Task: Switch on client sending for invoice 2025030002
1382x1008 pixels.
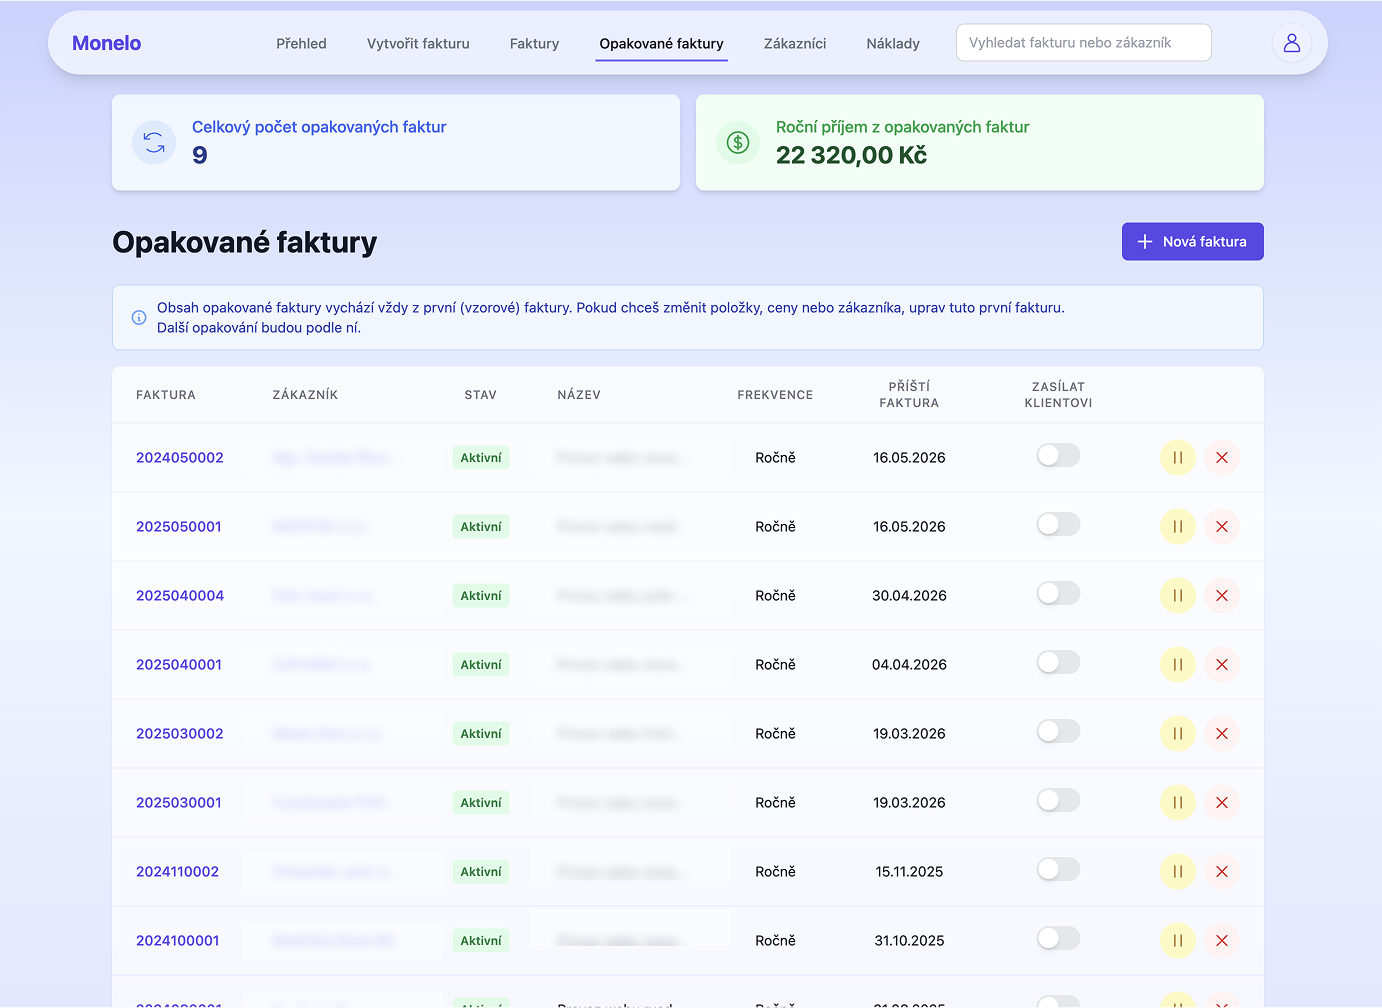Action: [1058, 732]
